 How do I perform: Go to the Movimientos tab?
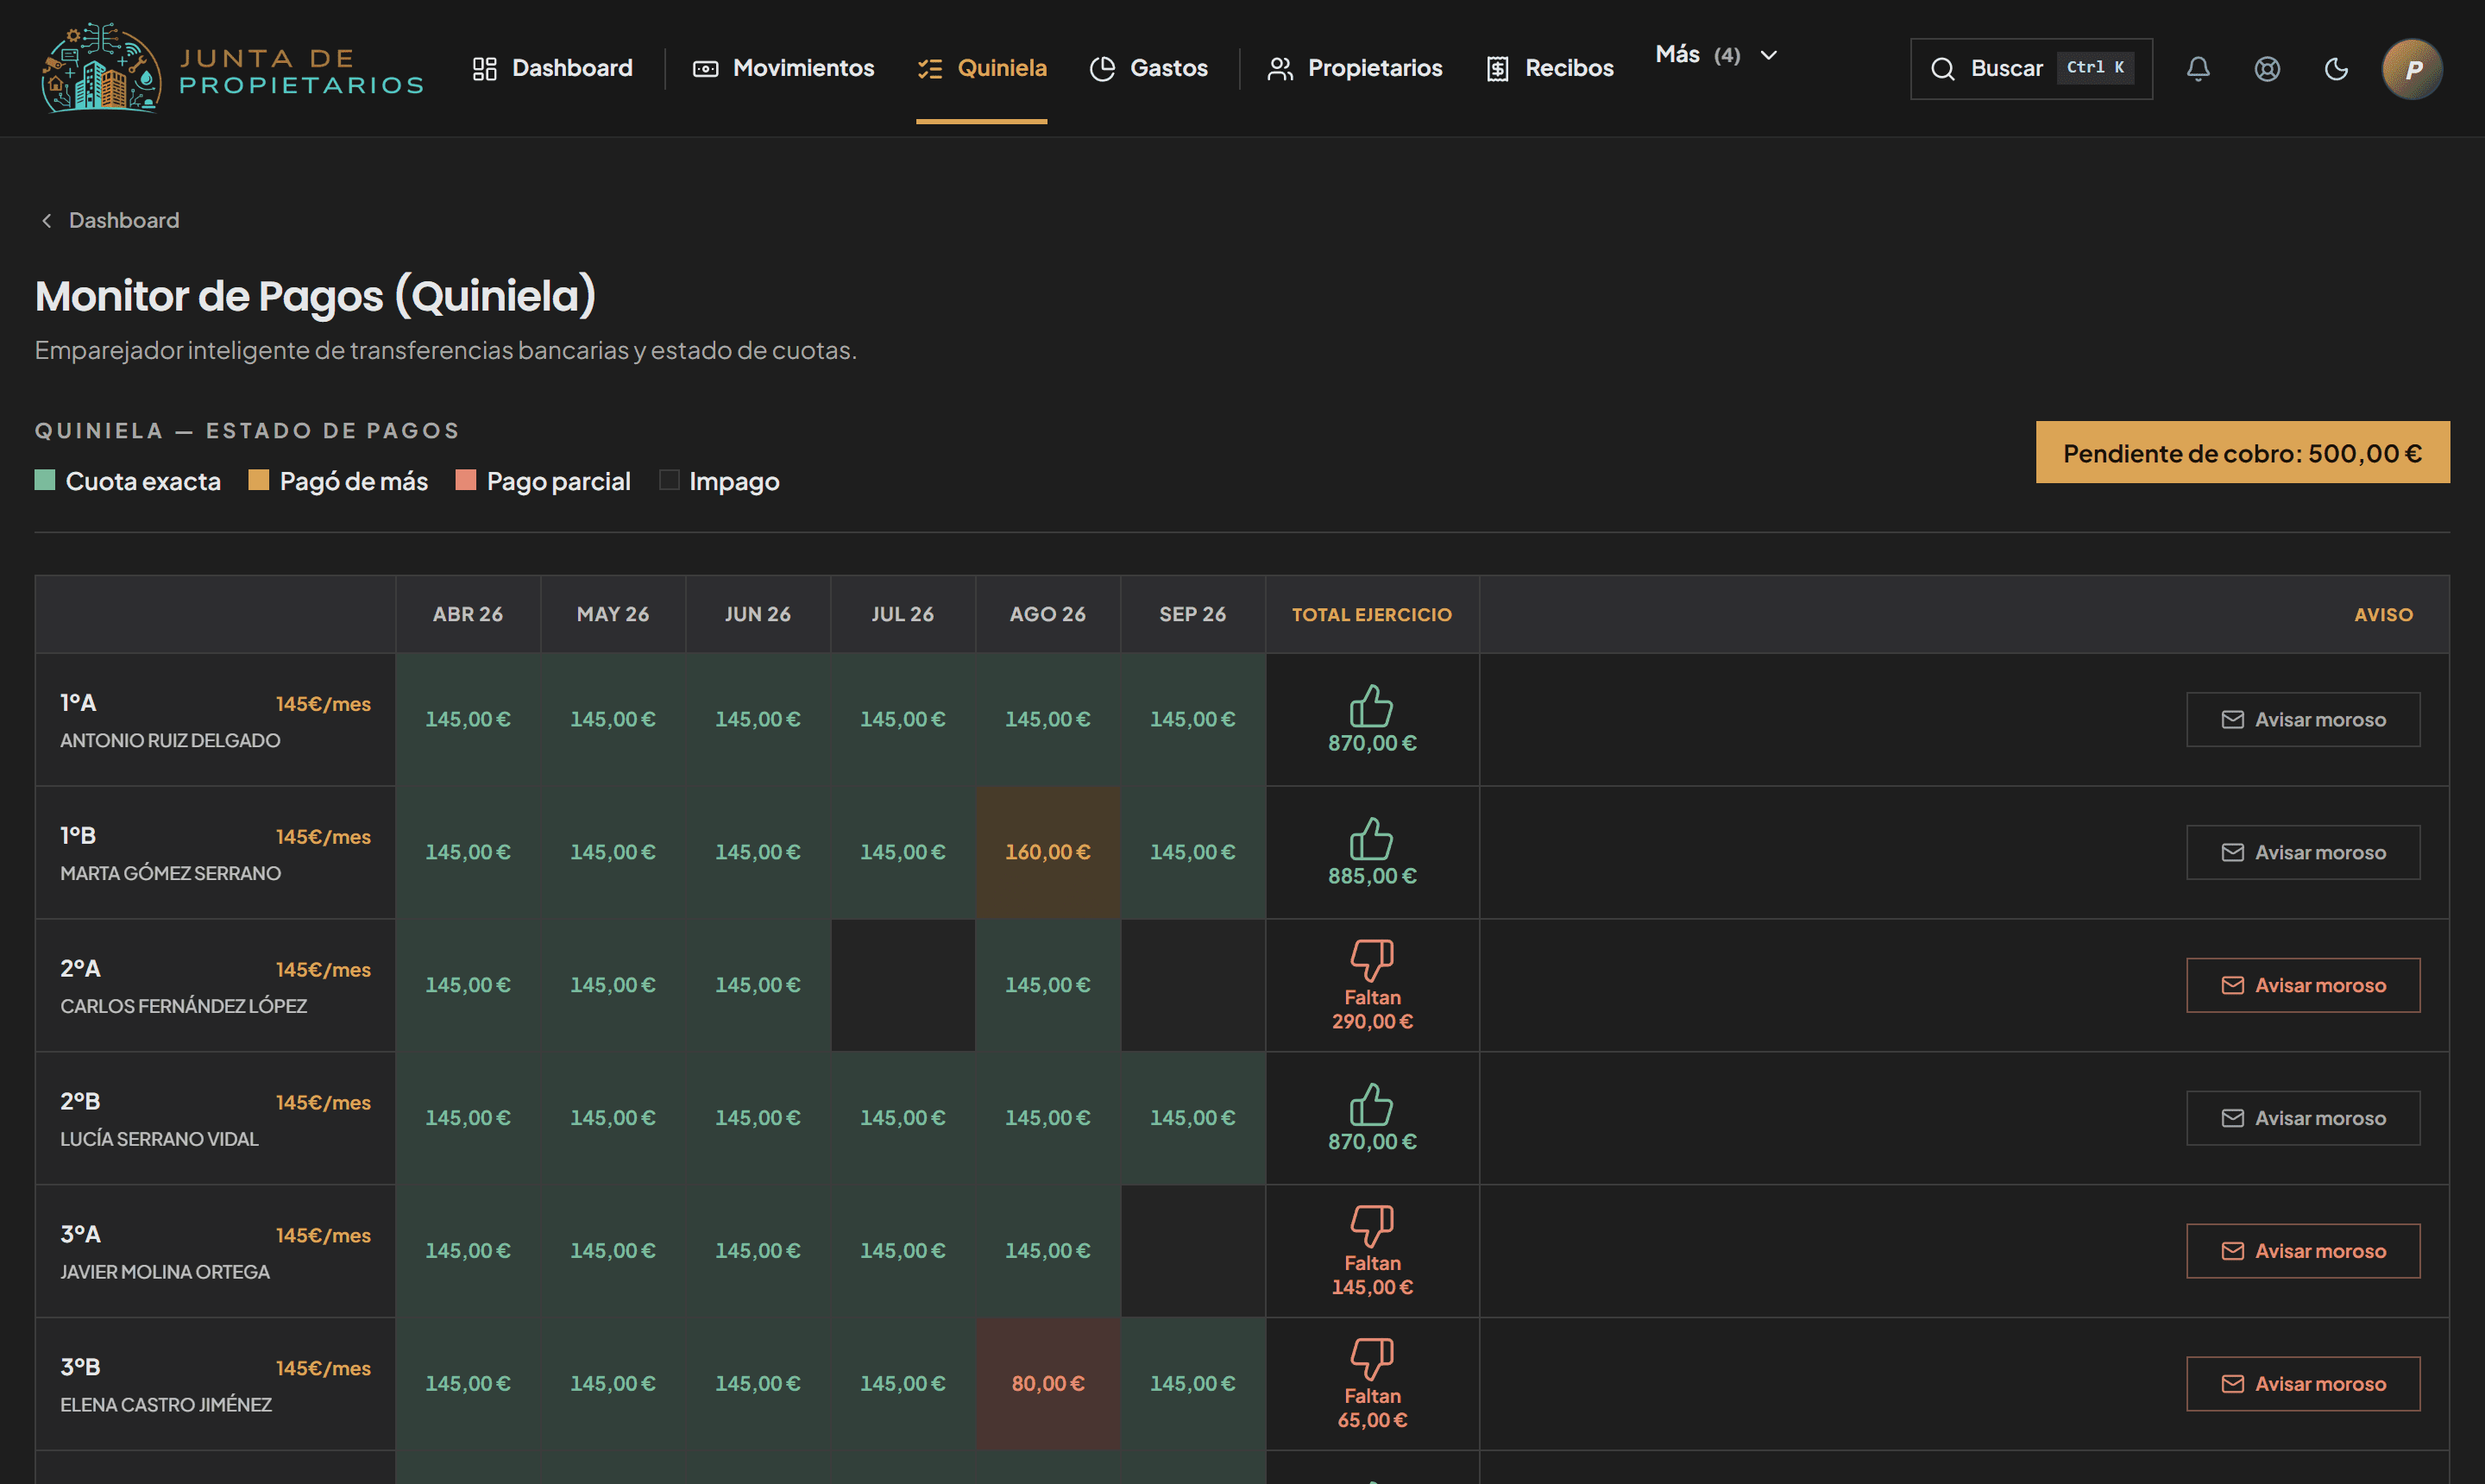[x=783, y=68]
